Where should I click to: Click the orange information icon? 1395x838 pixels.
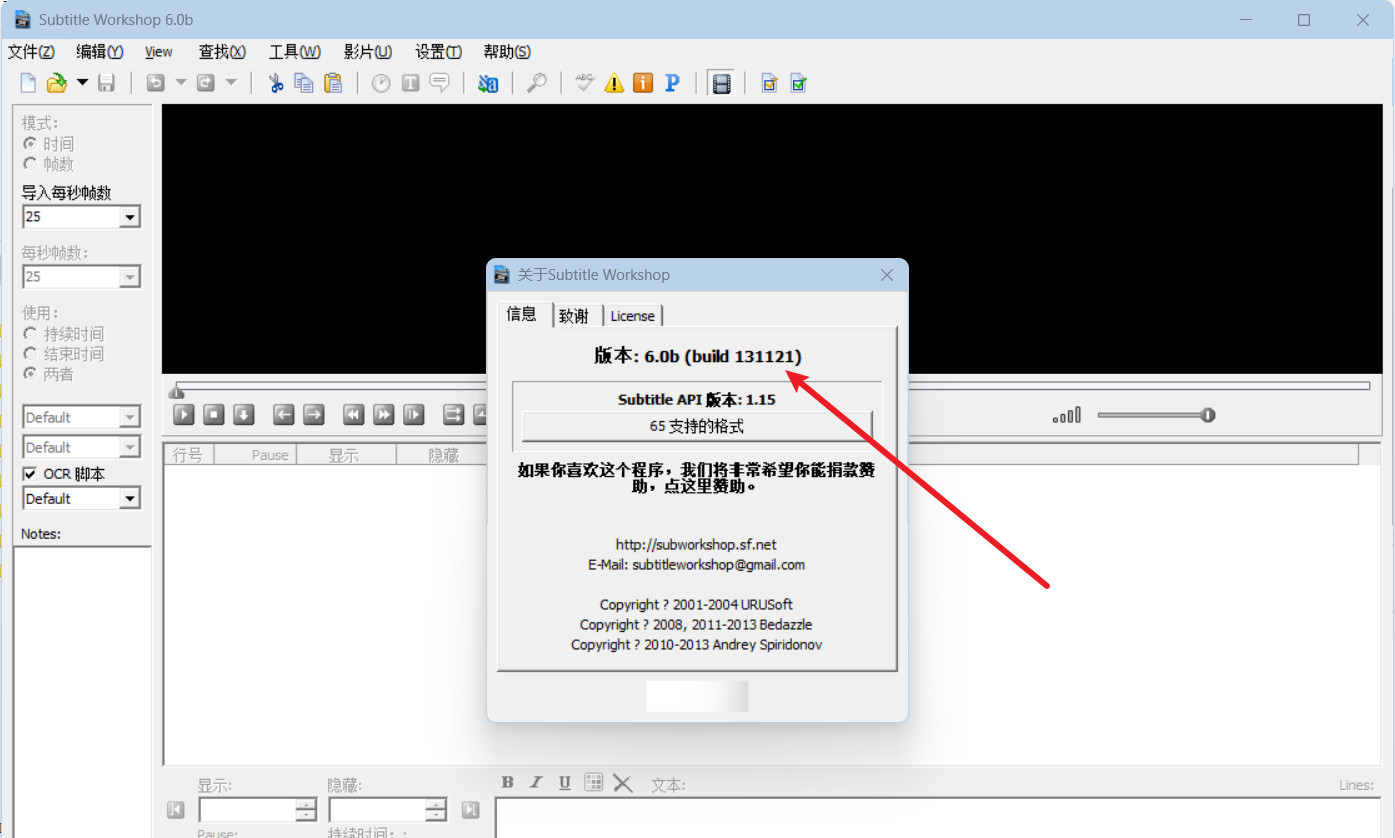point(643,83)
